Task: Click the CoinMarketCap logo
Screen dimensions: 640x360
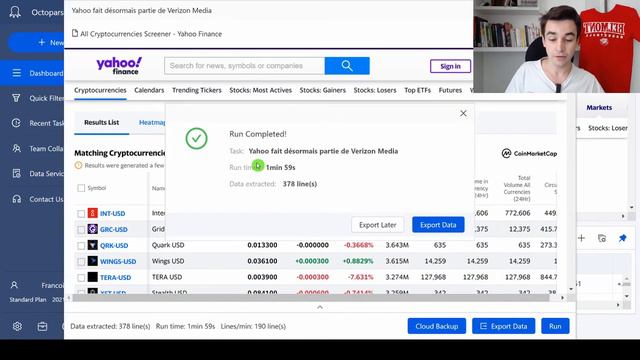Action: click(x=529, y=153)
